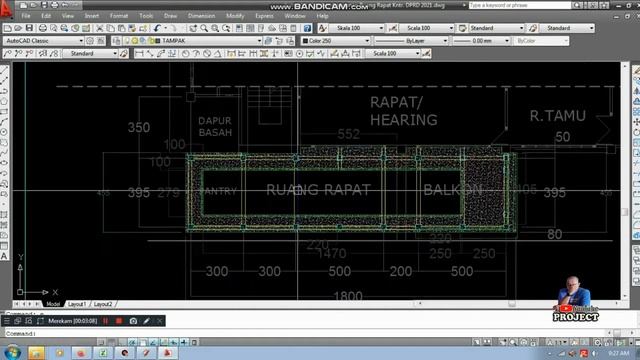This screenshot has width=640, height=360.
Task: Click the taskbar clock 9:27 AM
Action: point(618,353)
